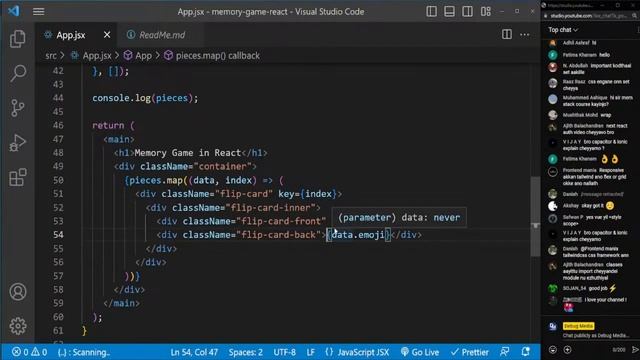Click the emoji picker in chat input
Screen dimensions: 640x360
point(553,350)
